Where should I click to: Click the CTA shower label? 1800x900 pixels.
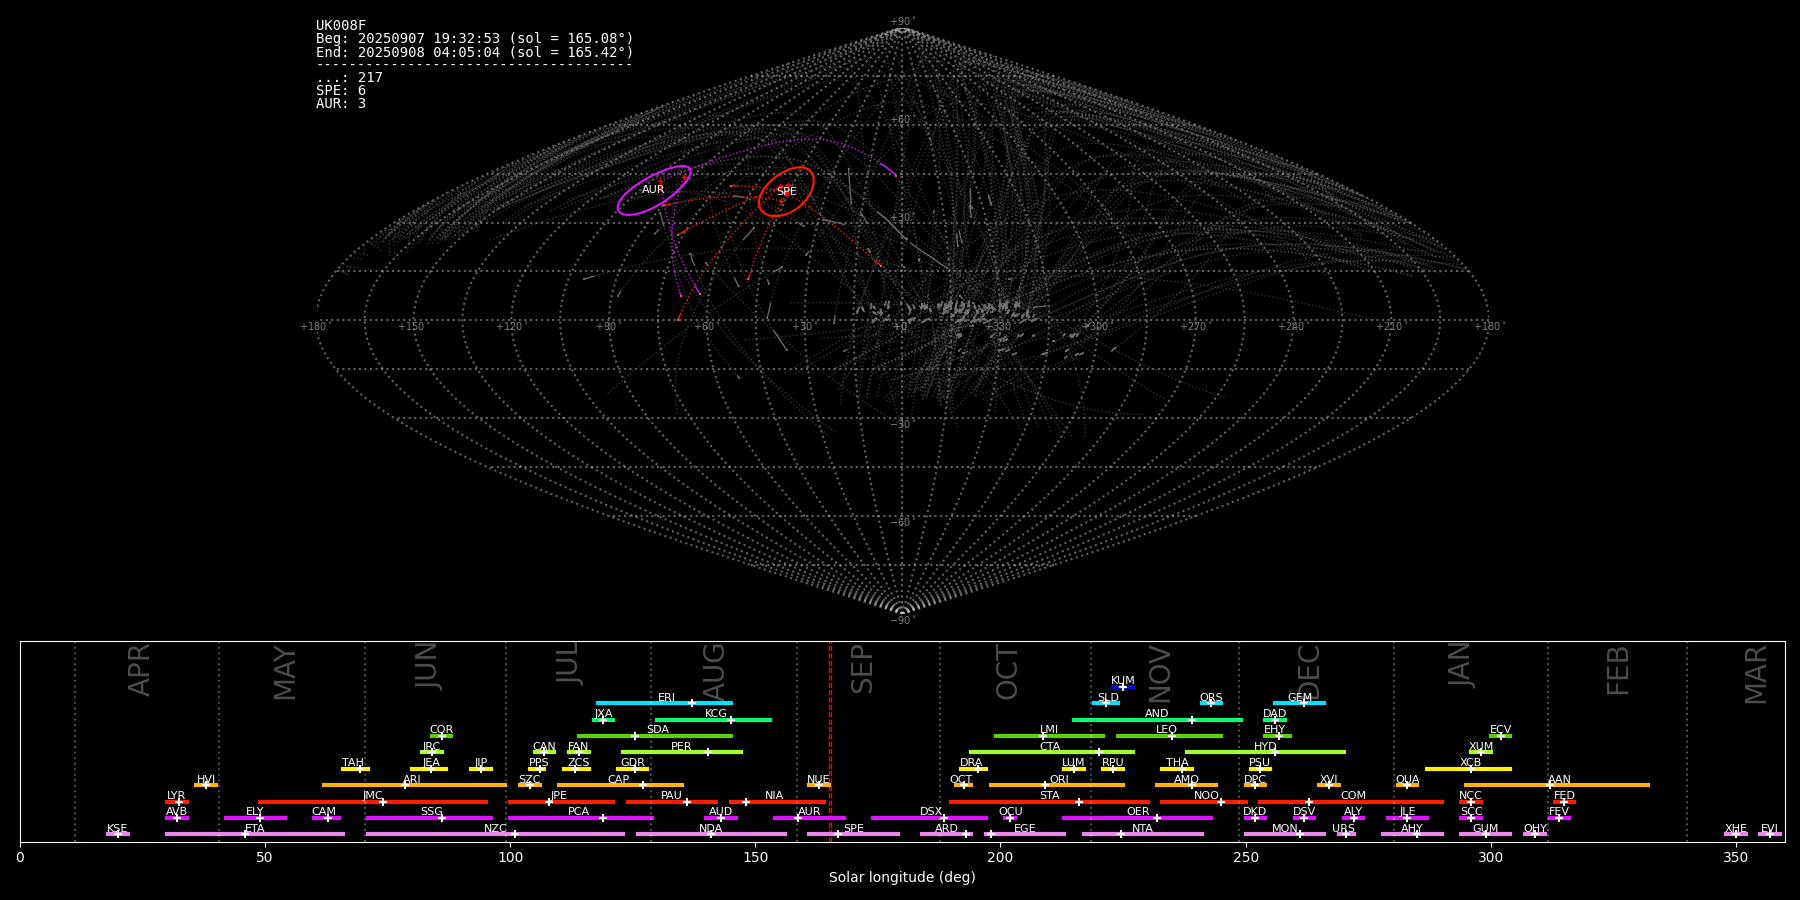pos(1050,747)
